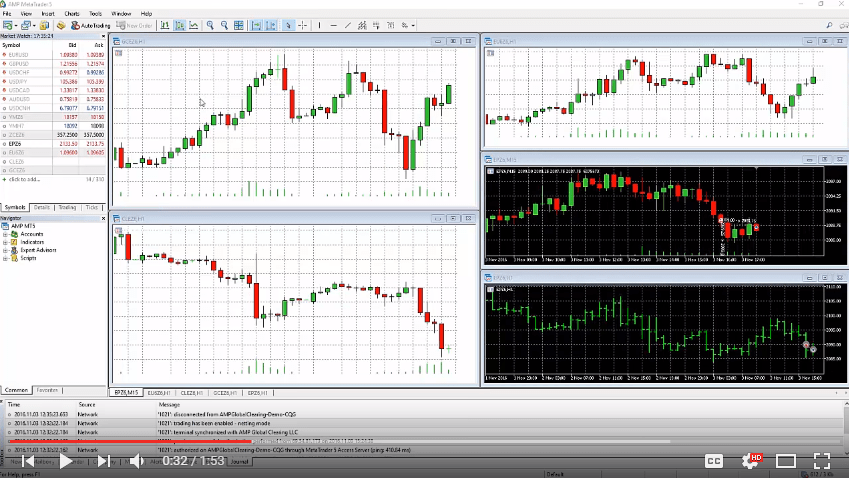Select the Vertical Line drawing tool

pyautogui.click(x=319, y=25)
